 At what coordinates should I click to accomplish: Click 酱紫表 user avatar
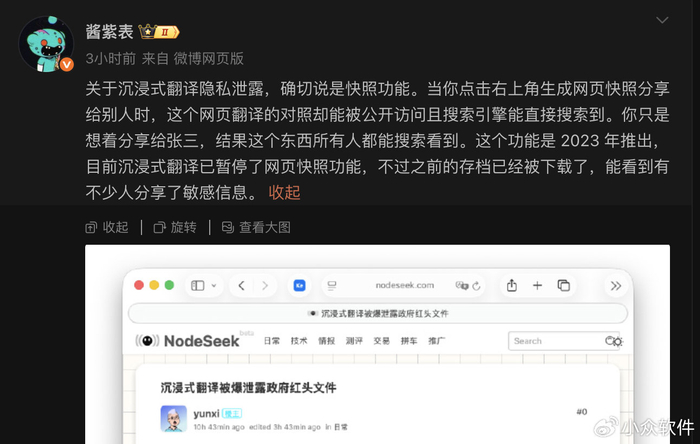46,44
